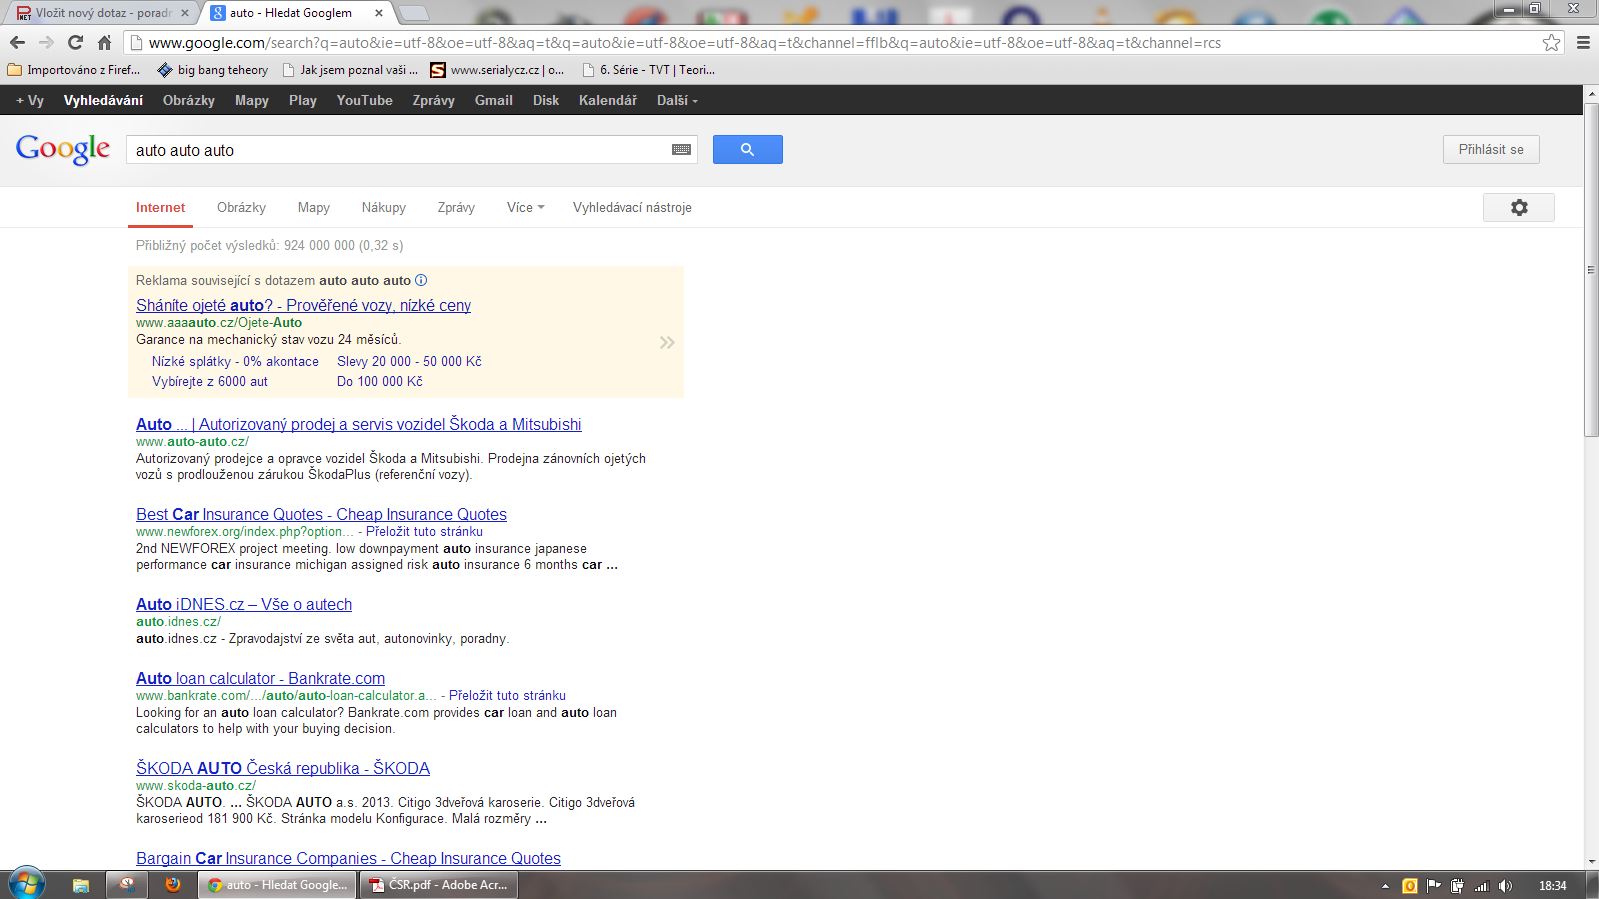Close the 'auto - Hledat Googlem' tab
This screenshot has width=1599, height=899.
[379, 13]
